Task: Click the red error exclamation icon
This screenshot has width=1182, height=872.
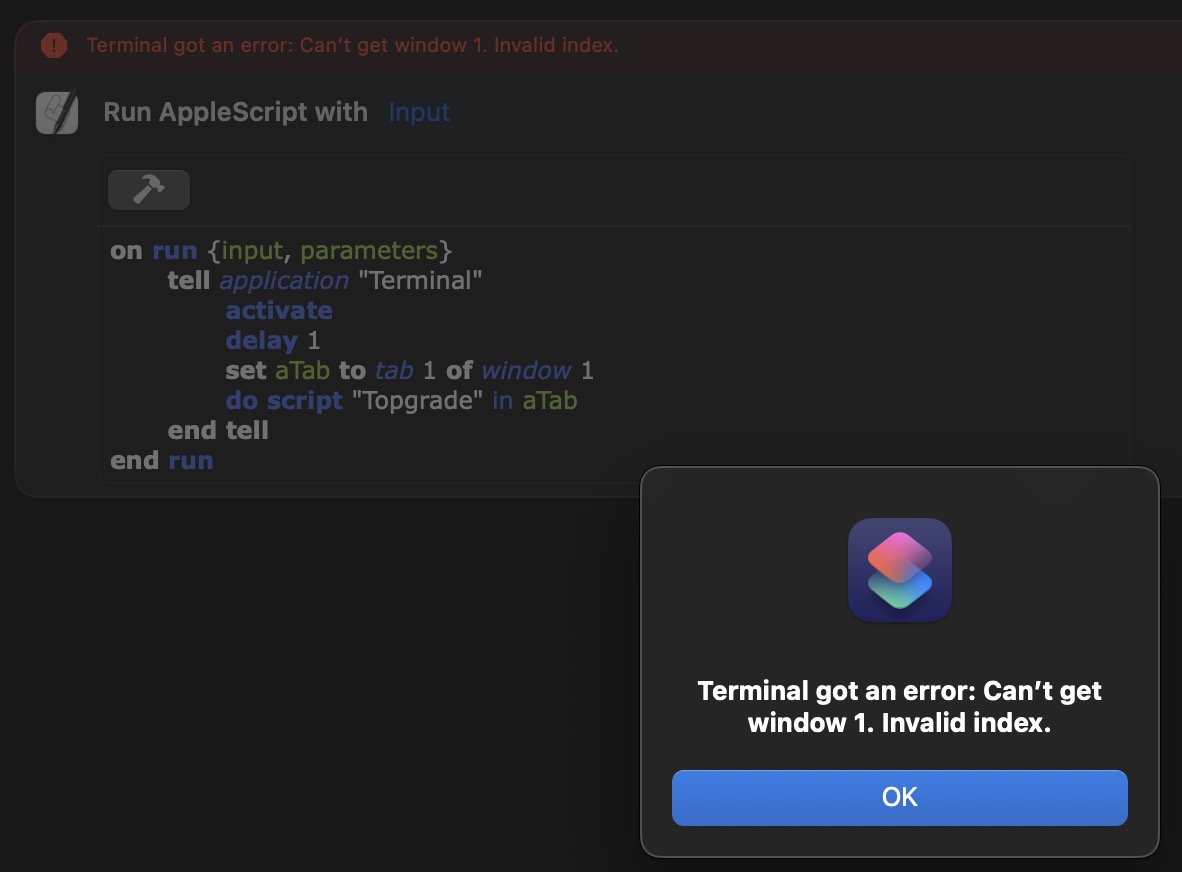Action: pyautogui.click(x=54, y=45)
